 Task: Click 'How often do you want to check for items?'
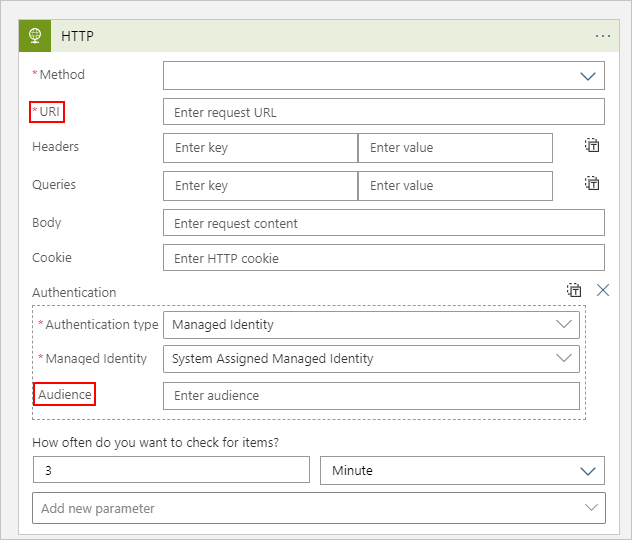pos(156,442)
